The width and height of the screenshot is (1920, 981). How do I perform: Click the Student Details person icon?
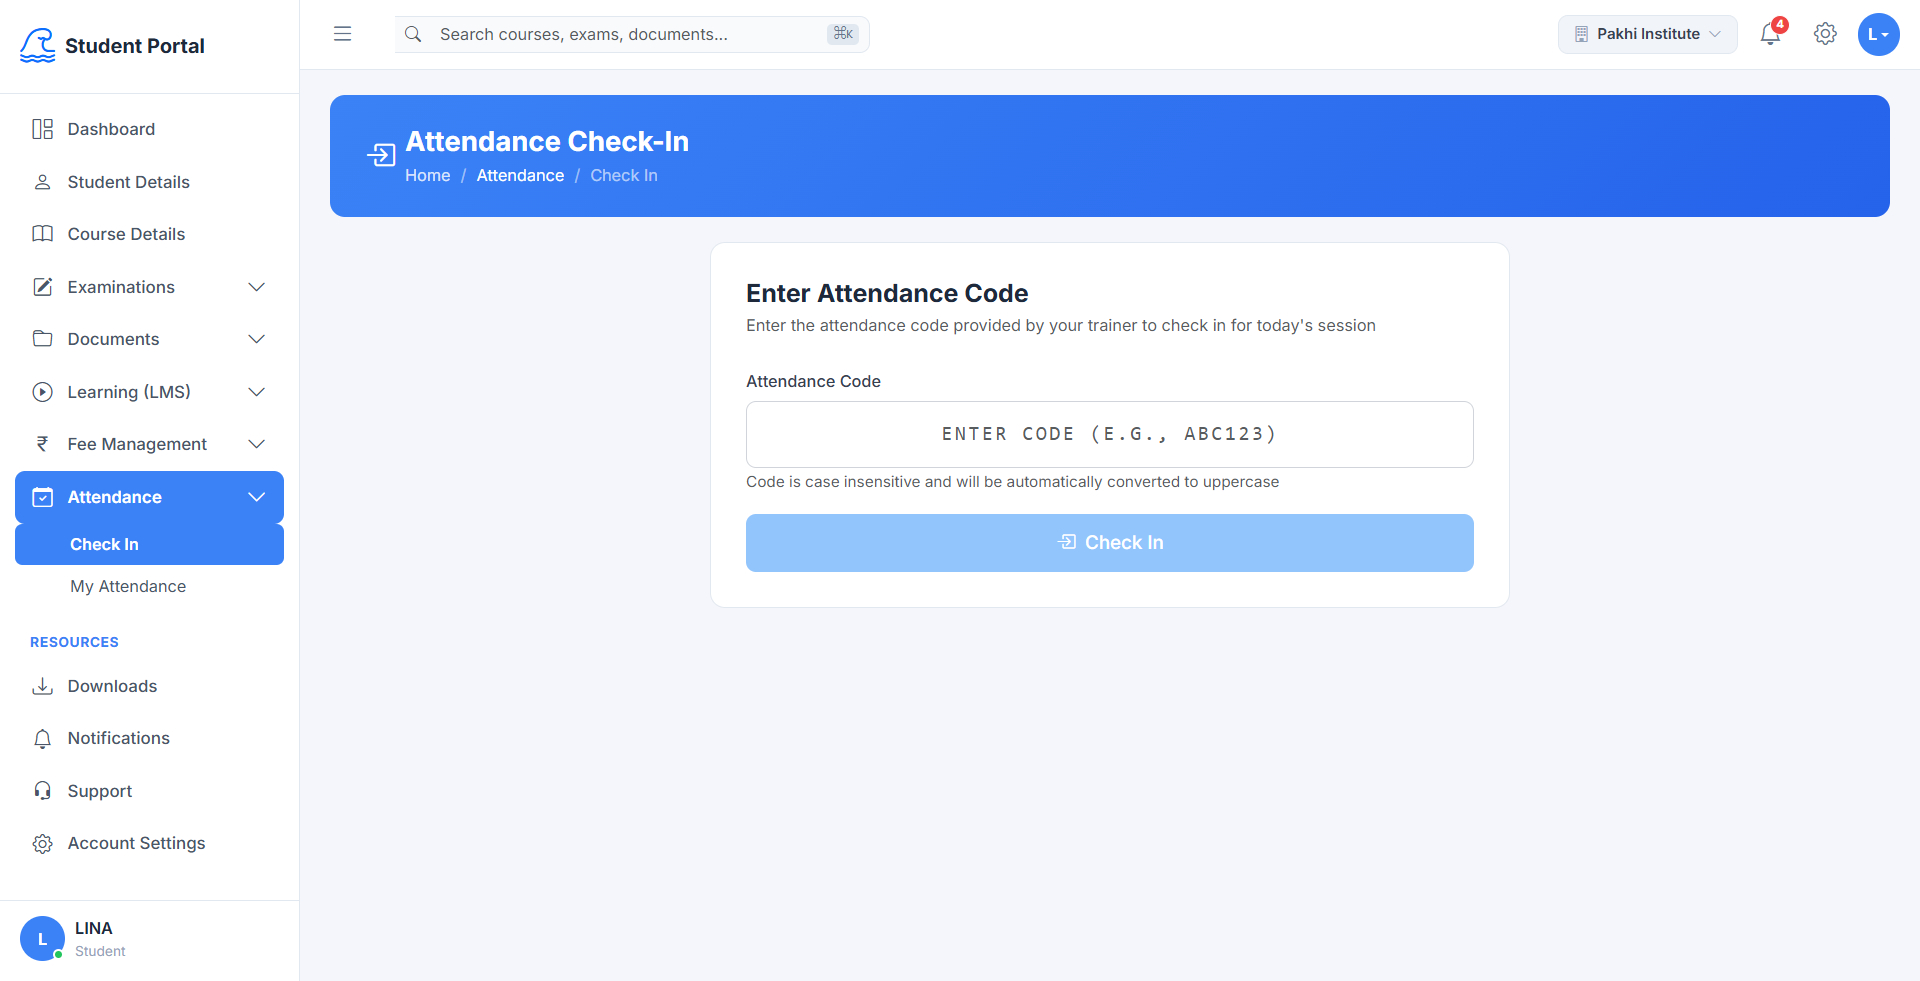[x=42, y=182]
